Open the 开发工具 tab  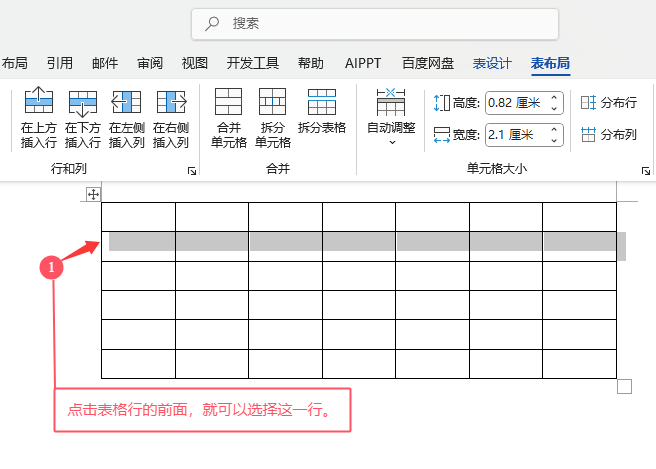coord(253,63)
